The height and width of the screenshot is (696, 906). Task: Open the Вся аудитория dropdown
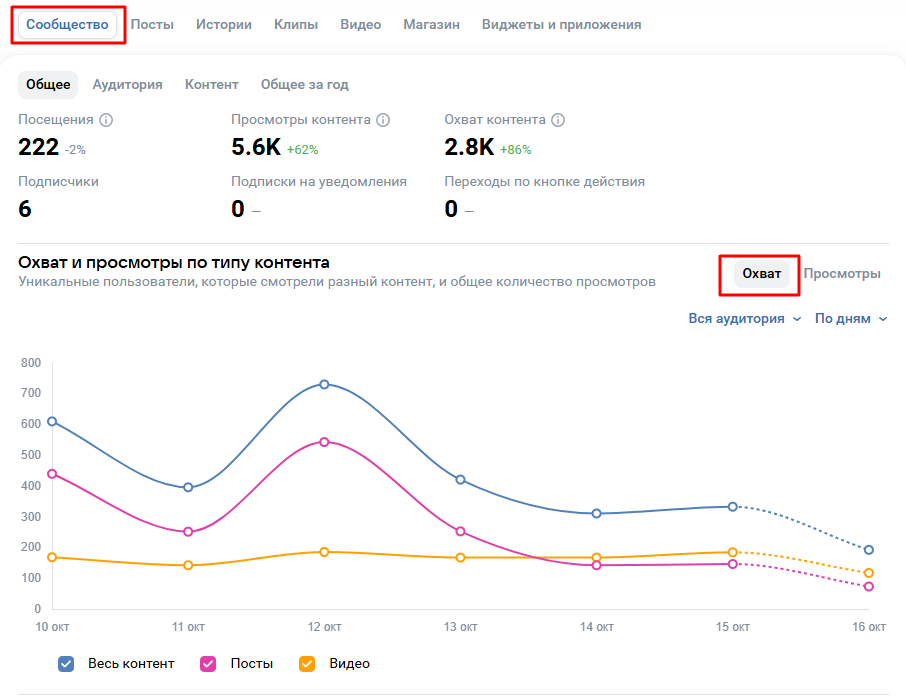click(x=744, y=319)
